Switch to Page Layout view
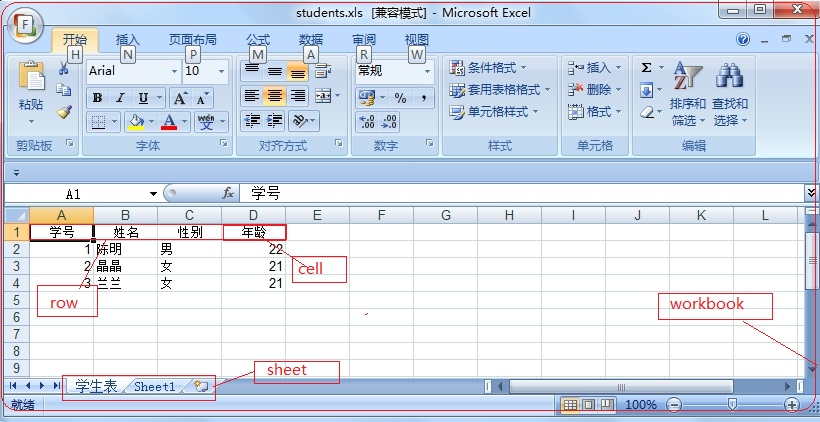The image size is (820, 422). (588, 404)
